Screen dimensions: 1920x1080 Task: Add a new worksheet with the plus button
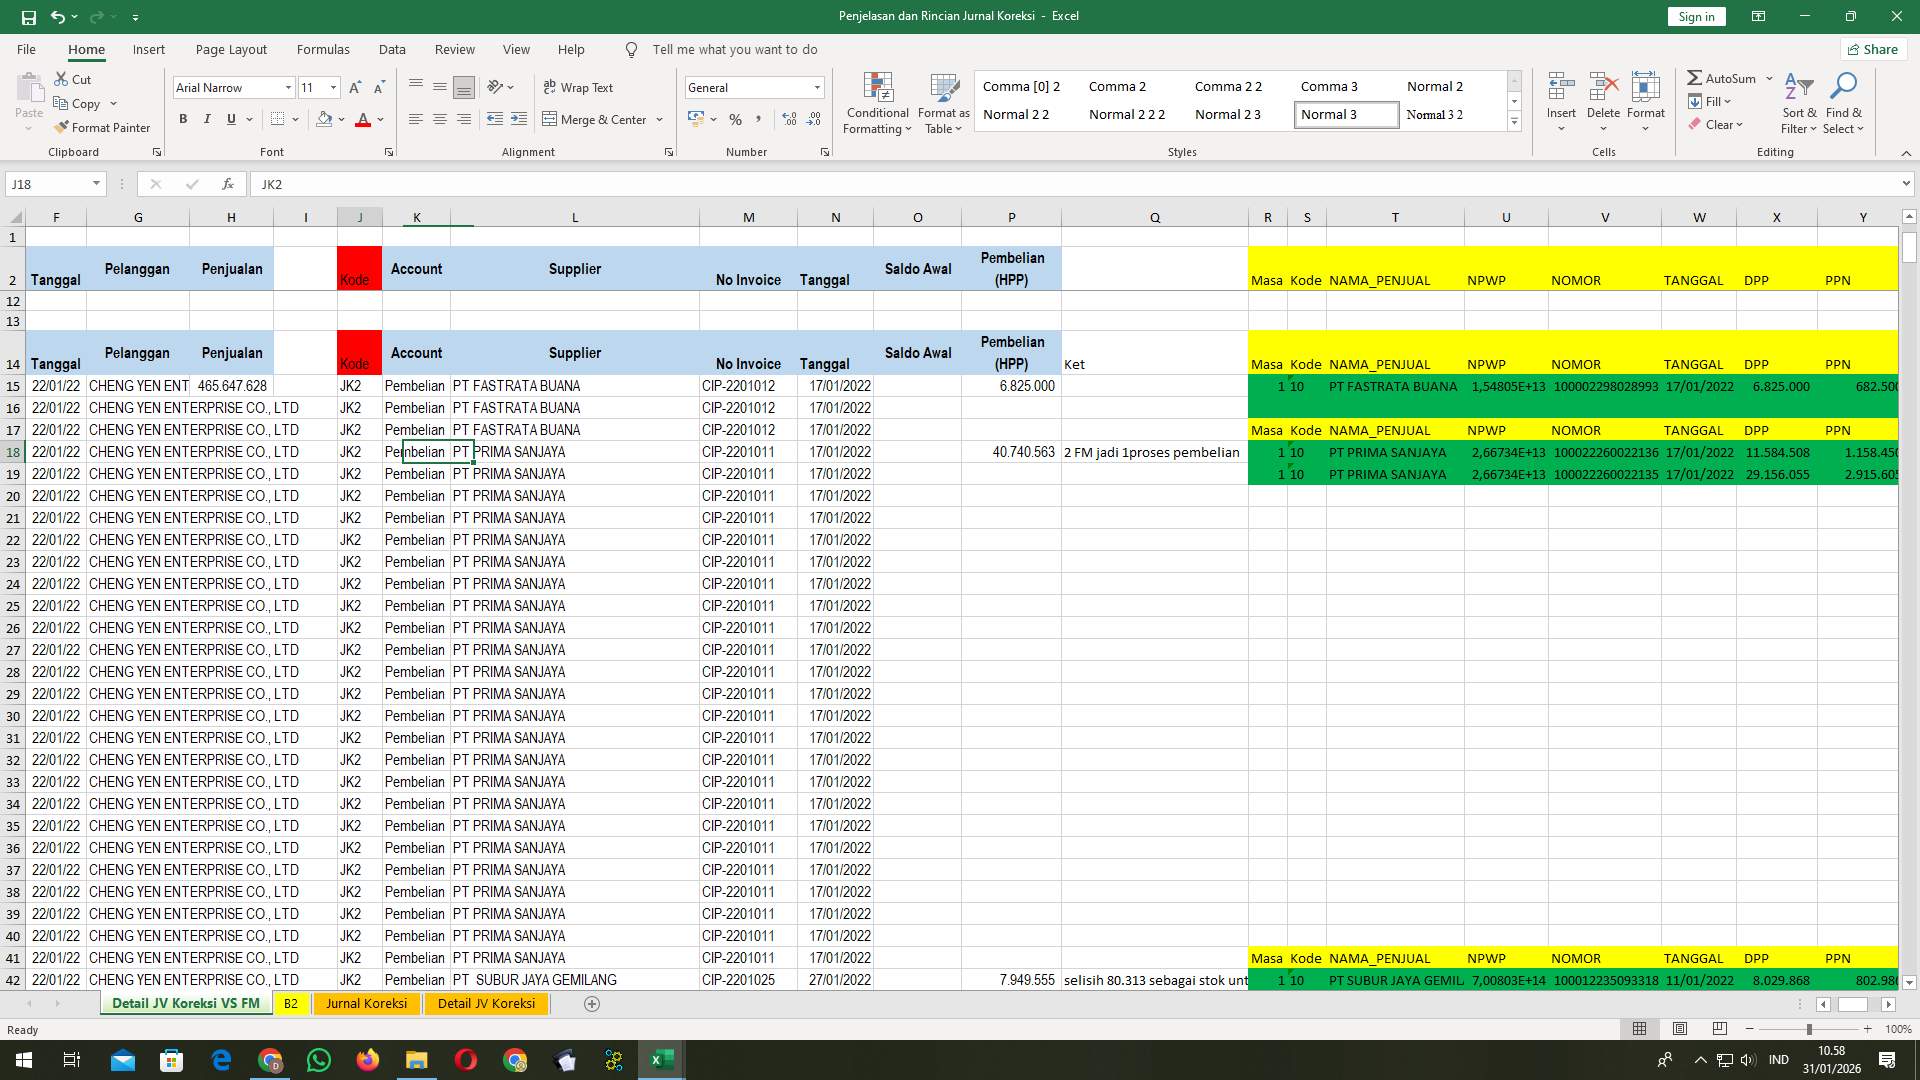coord(592,1004)
